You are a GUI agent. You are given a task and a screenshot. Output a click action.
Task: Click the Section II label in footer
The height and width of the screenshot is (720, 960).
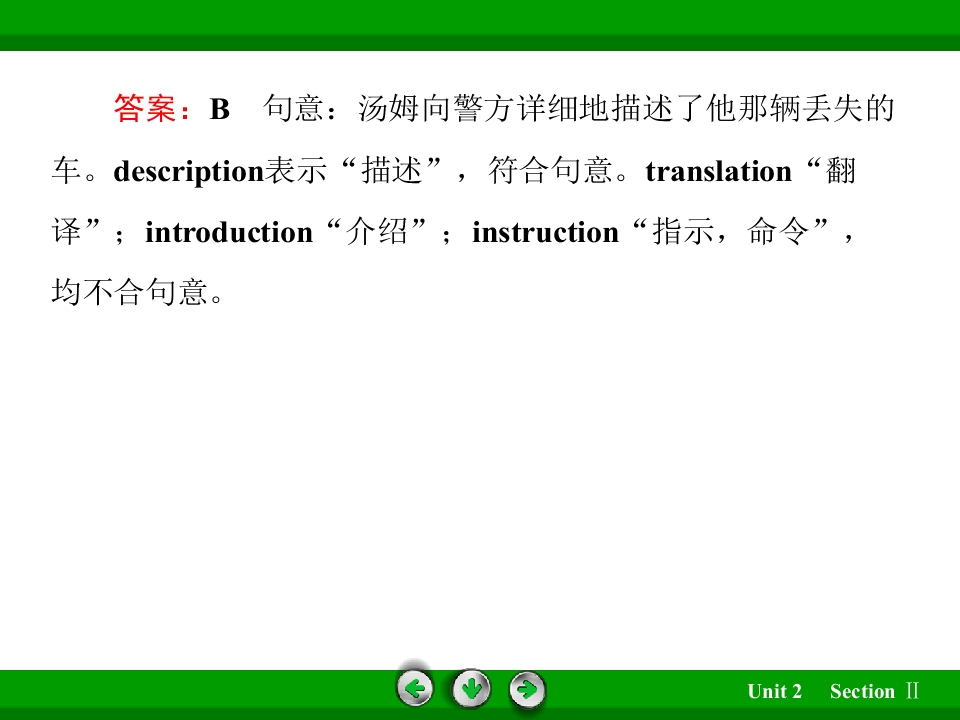tap(874, 691)
